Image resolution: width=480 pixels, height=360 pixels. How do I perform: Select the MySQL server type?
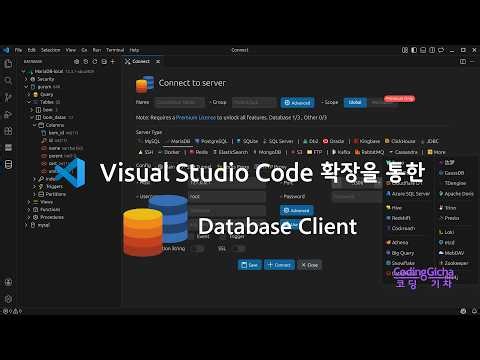point(149,141)
